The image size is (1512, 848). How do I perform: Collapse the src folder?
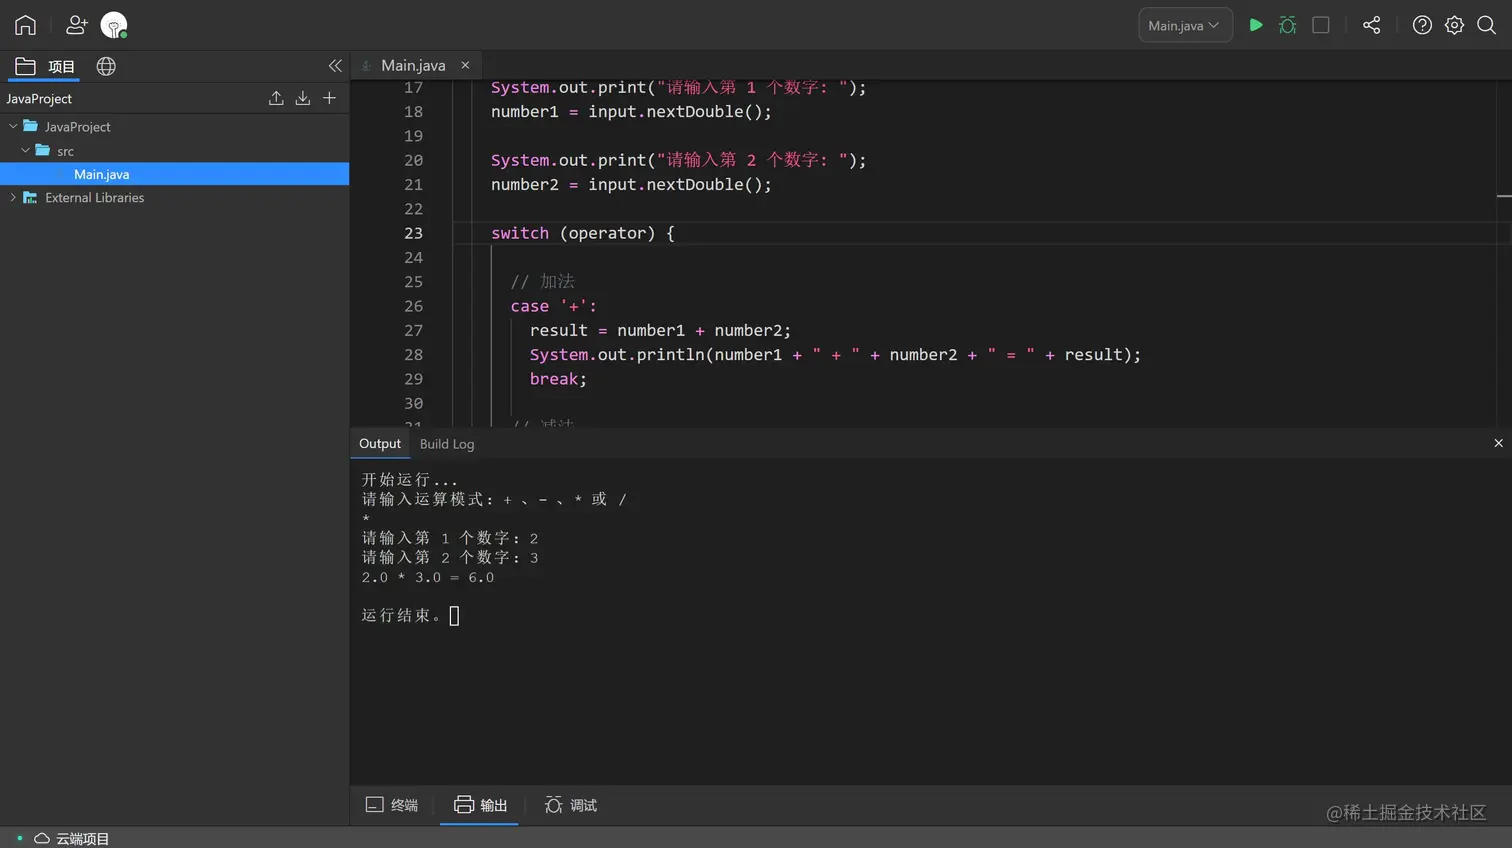(26, 151)
